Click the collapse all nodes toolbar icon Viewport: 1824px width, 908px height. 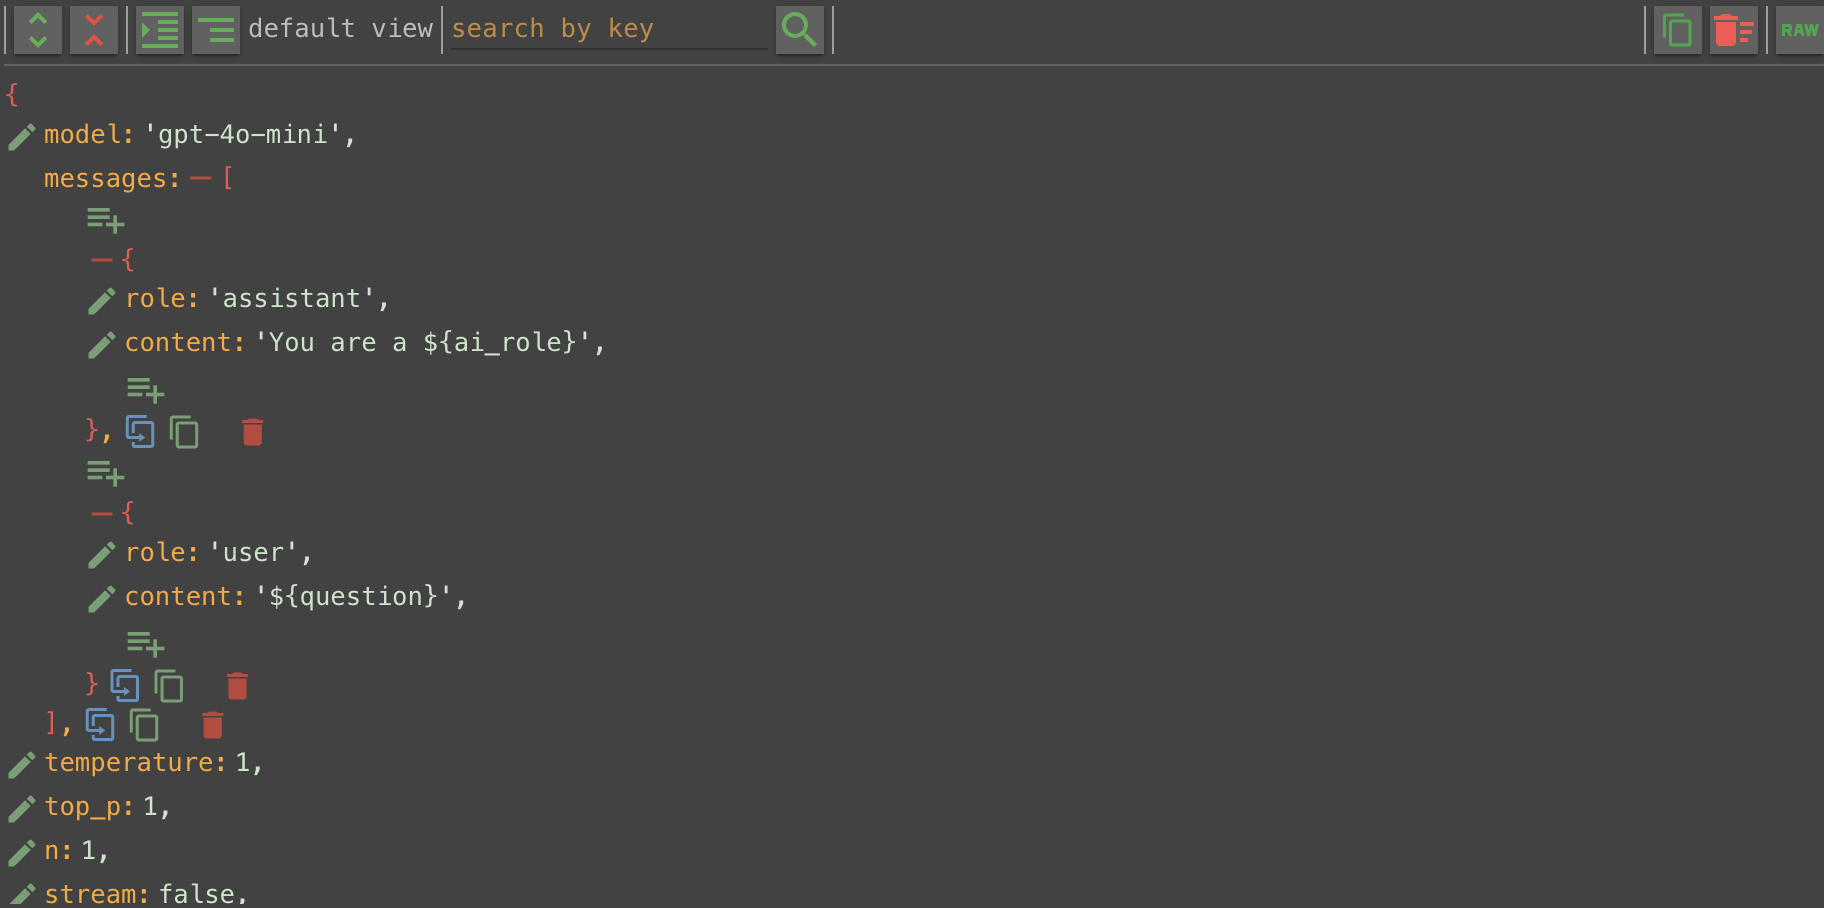click(x=94, y=30)
